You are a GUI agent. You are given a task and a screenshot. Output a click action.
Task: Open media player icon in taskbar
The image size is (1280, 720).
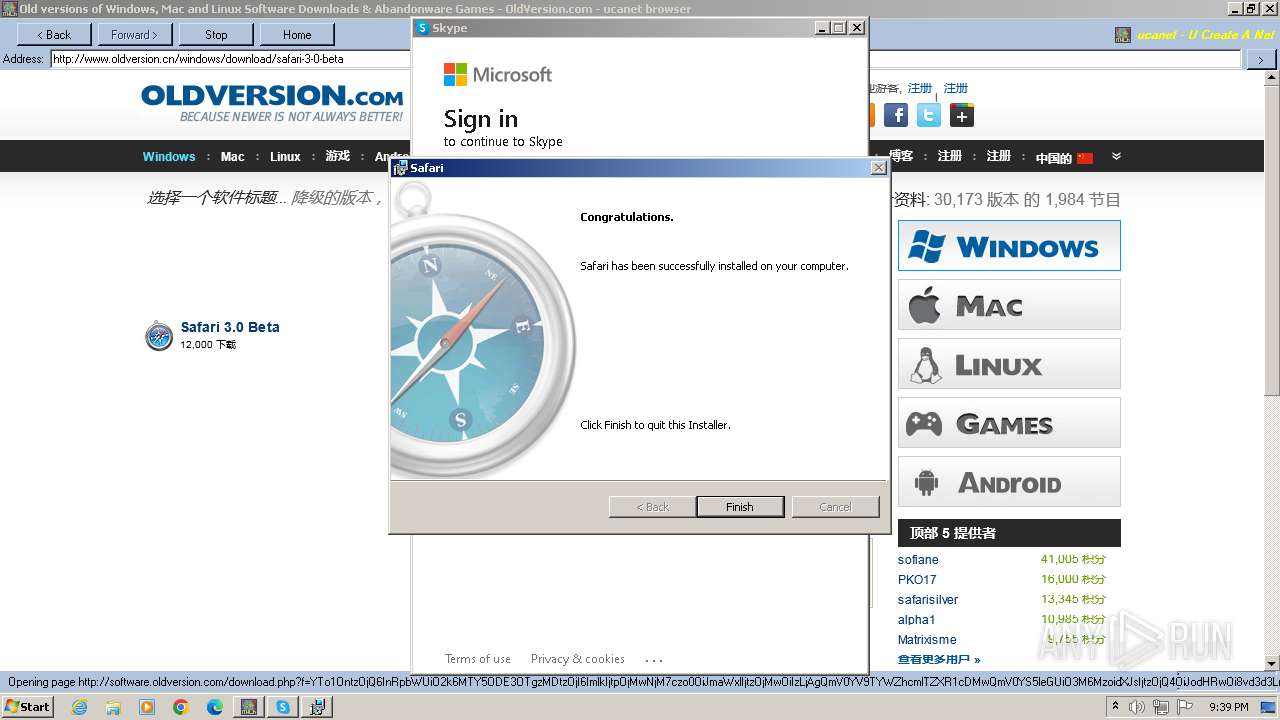(x=147, y=707)
